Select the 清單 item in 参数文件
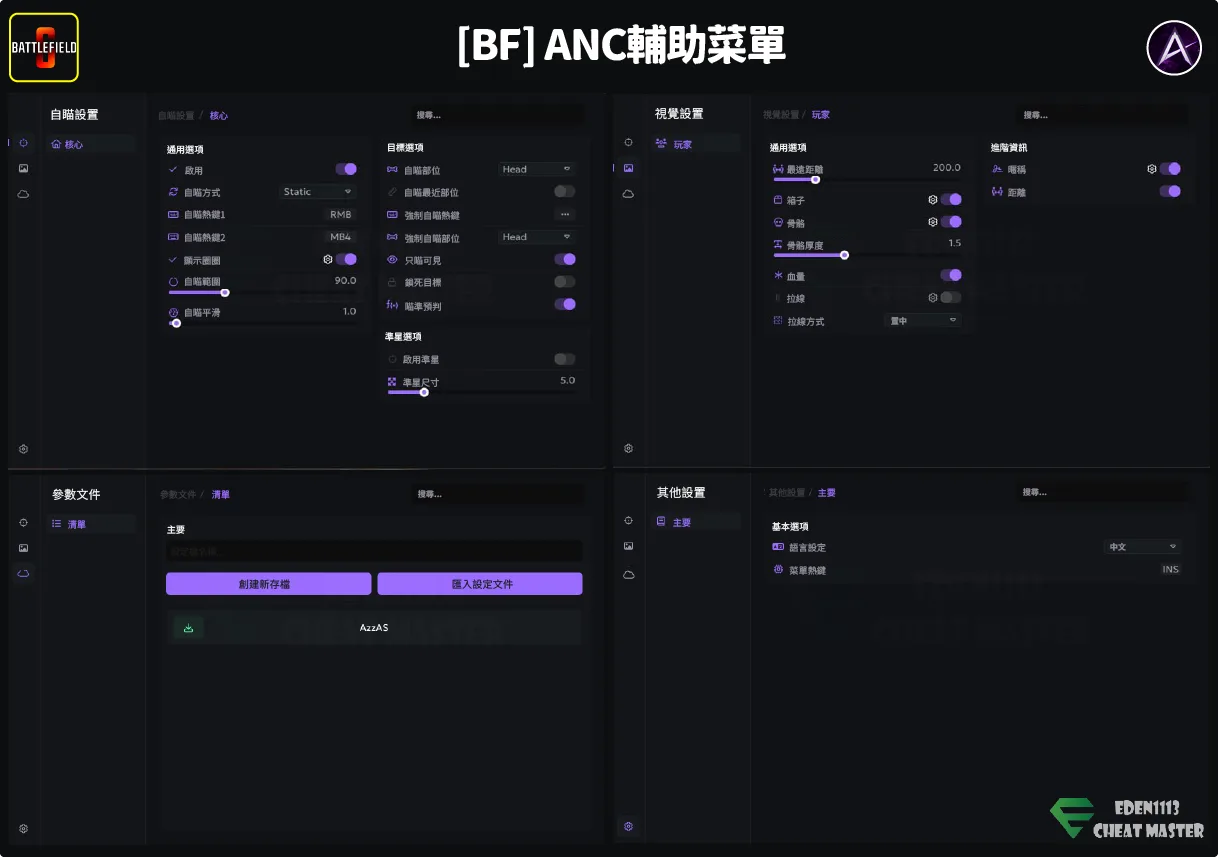 click(x=76, y=524)
